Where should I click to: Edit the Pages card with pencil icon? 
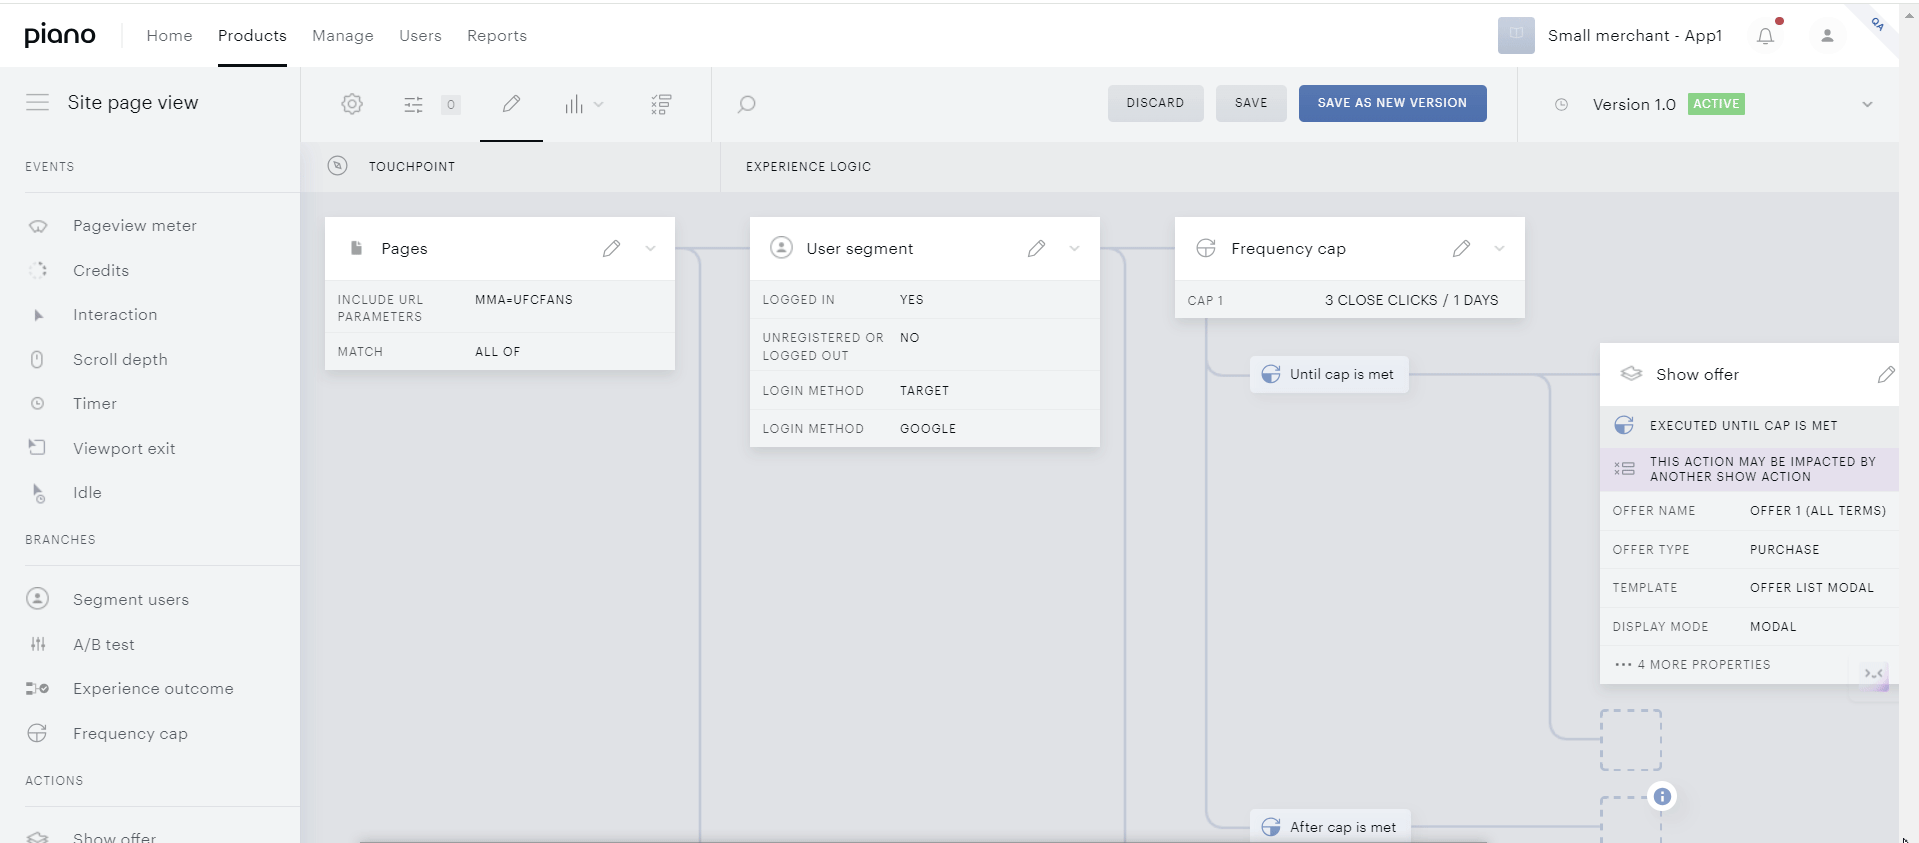(x=611, y=248)
